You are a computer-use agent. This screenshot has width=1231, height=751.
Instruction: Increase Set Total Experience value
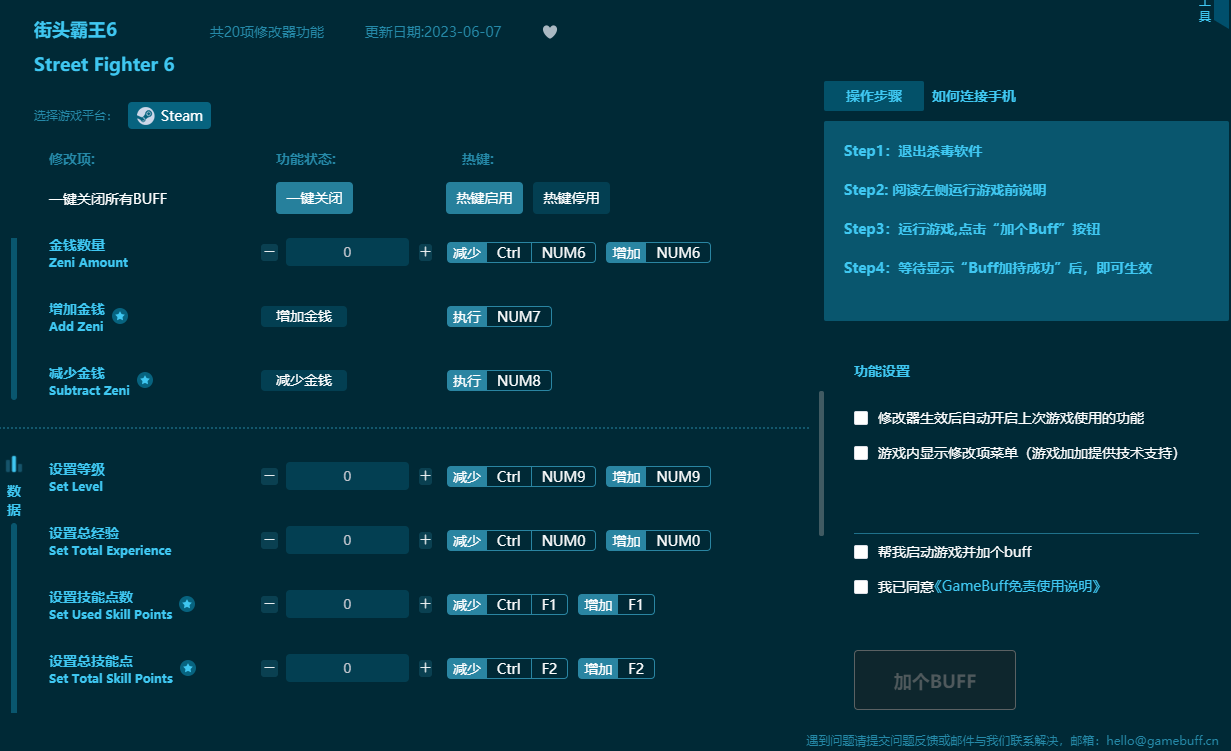pyautogui.click(x=425, y=541)
